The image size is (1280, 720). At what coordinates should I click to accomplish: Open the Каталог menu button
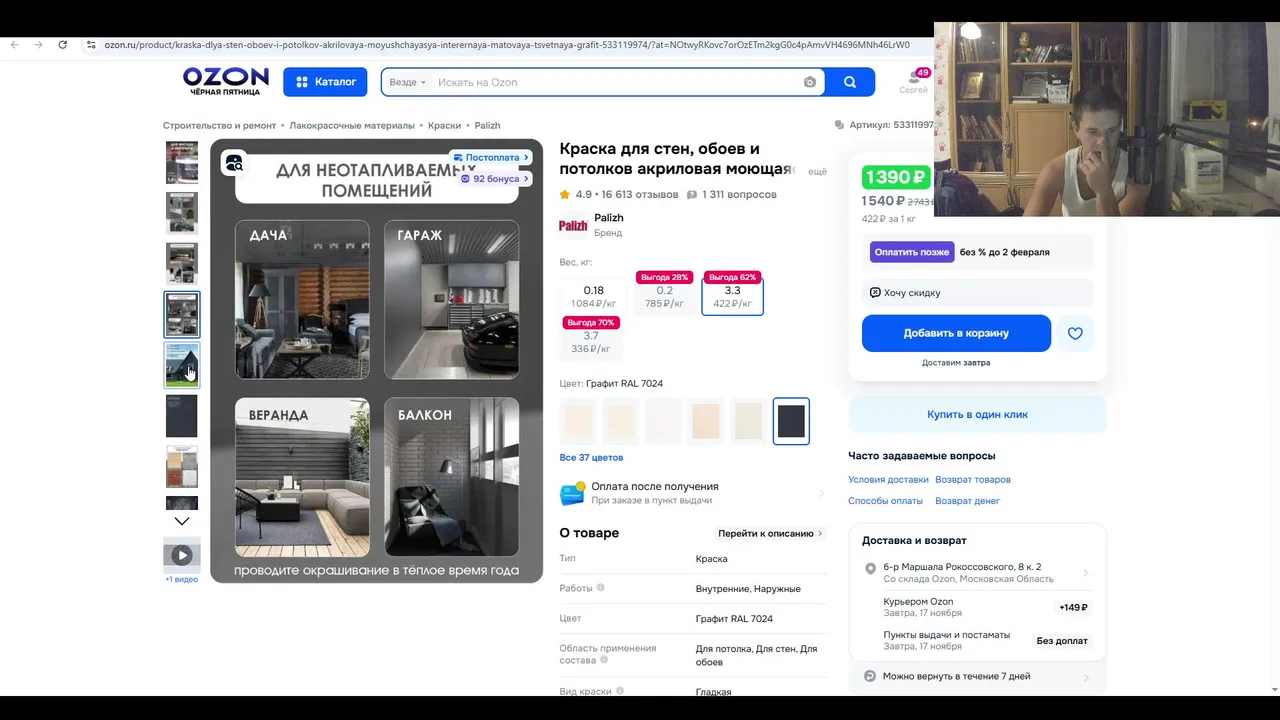[325, 82]
